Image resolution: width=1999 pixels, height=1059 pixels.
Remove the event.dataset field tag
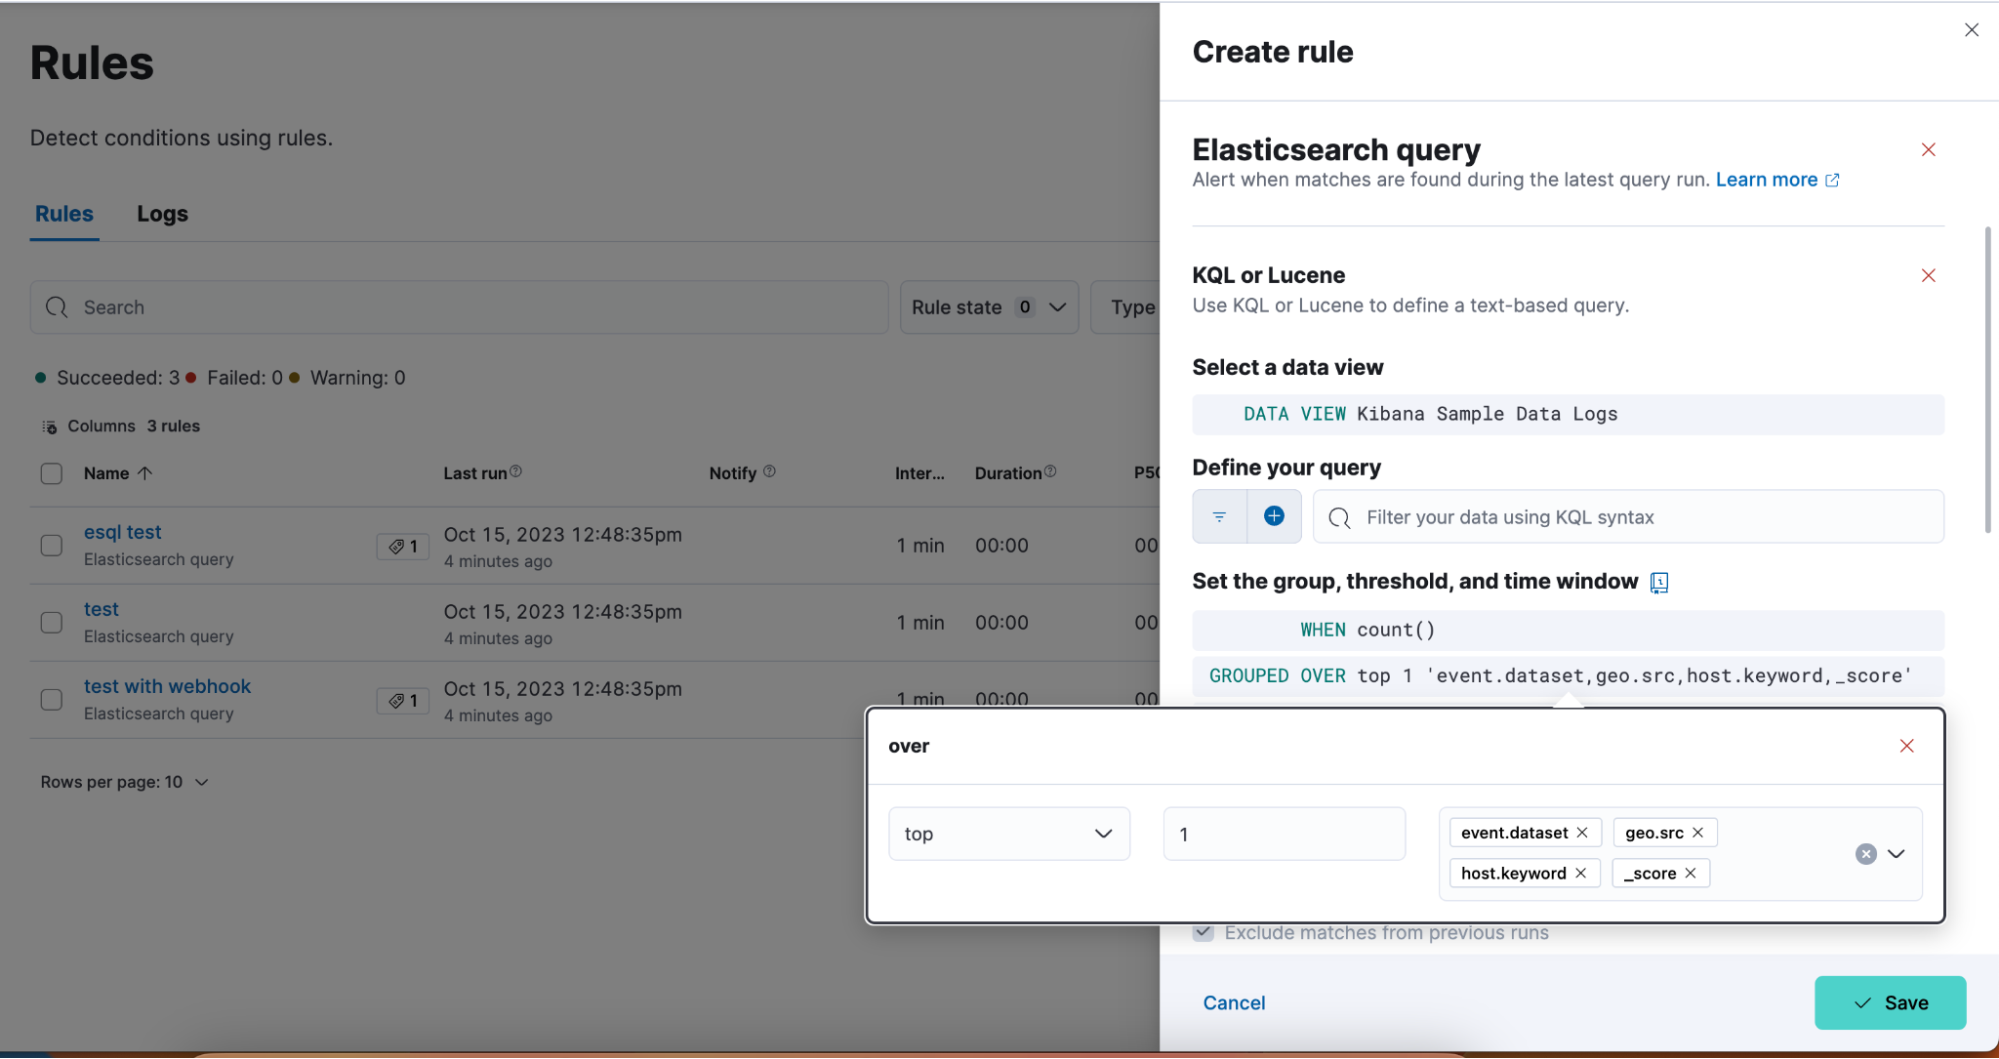click(x=1582, y=833)
